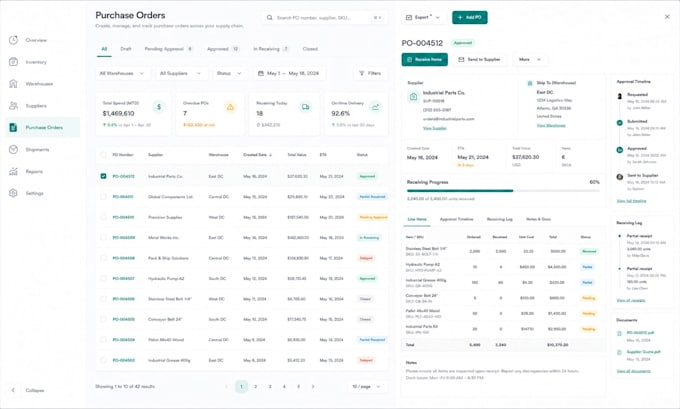680x409 pixels.
Task: Open the Status filter dropdown
Action: [229, 73]
